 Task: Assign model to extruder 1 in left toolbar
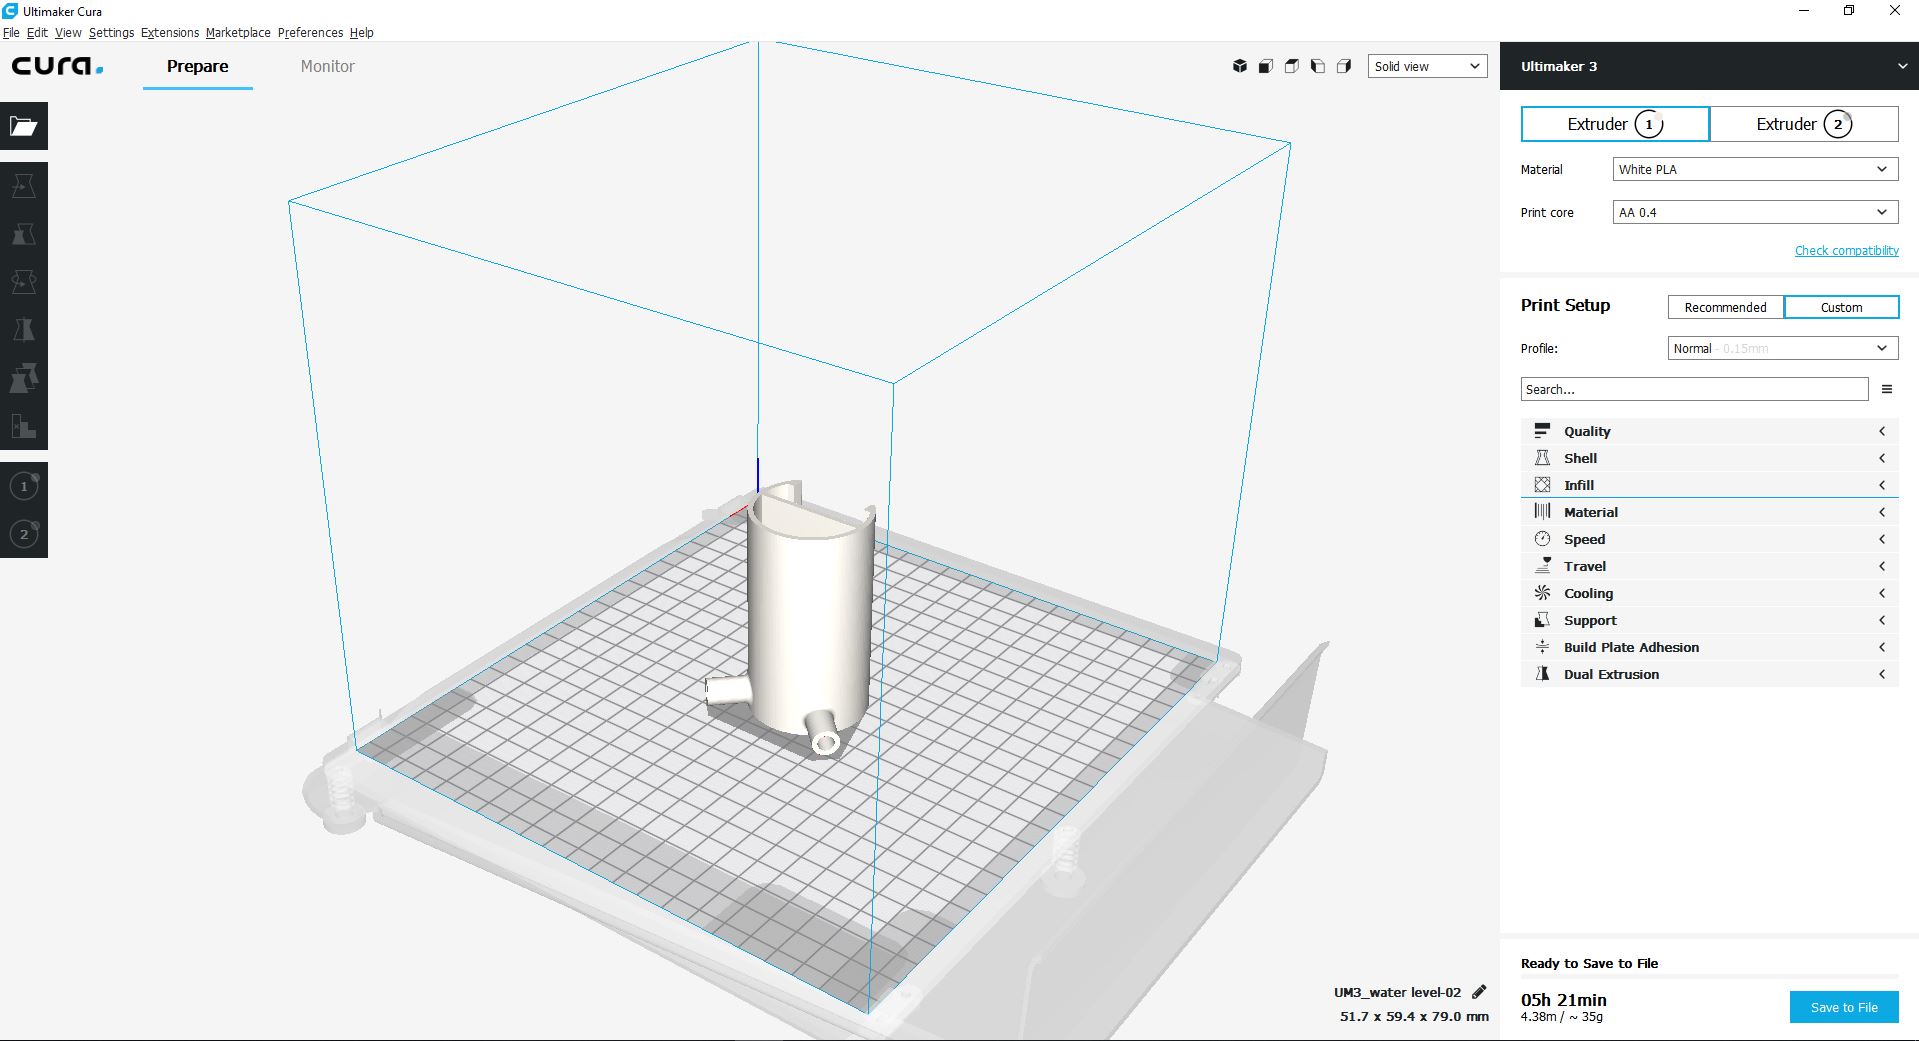(24, 486)
